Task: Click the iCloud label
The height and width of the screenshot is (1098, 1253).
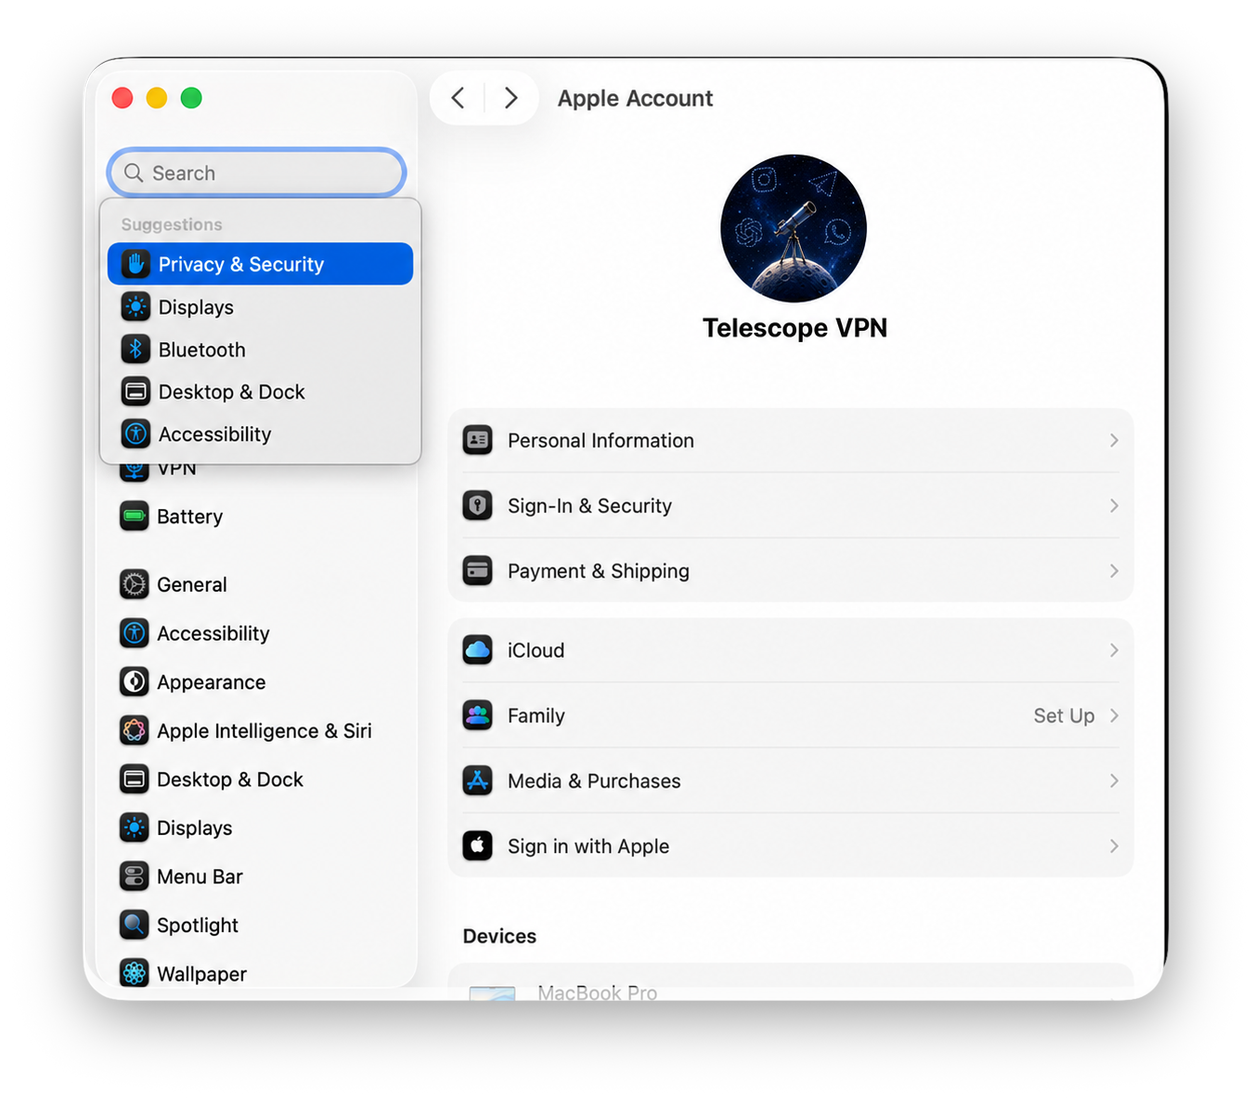Action: coord(536,650)
